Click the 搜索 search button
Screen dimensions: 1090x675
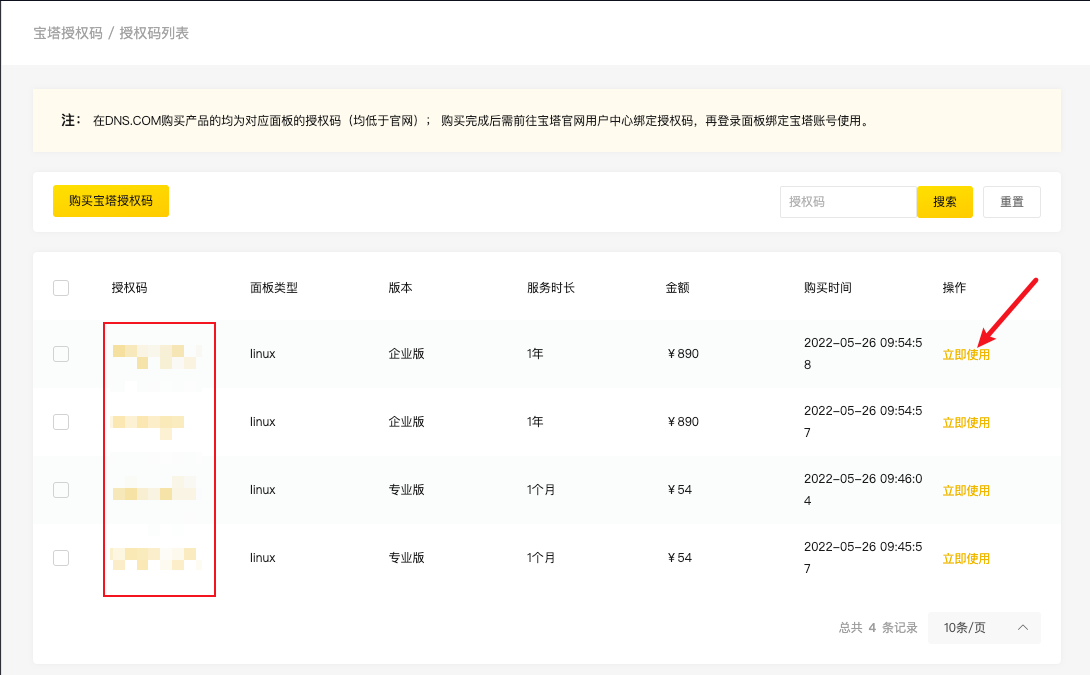click(944, 202)
